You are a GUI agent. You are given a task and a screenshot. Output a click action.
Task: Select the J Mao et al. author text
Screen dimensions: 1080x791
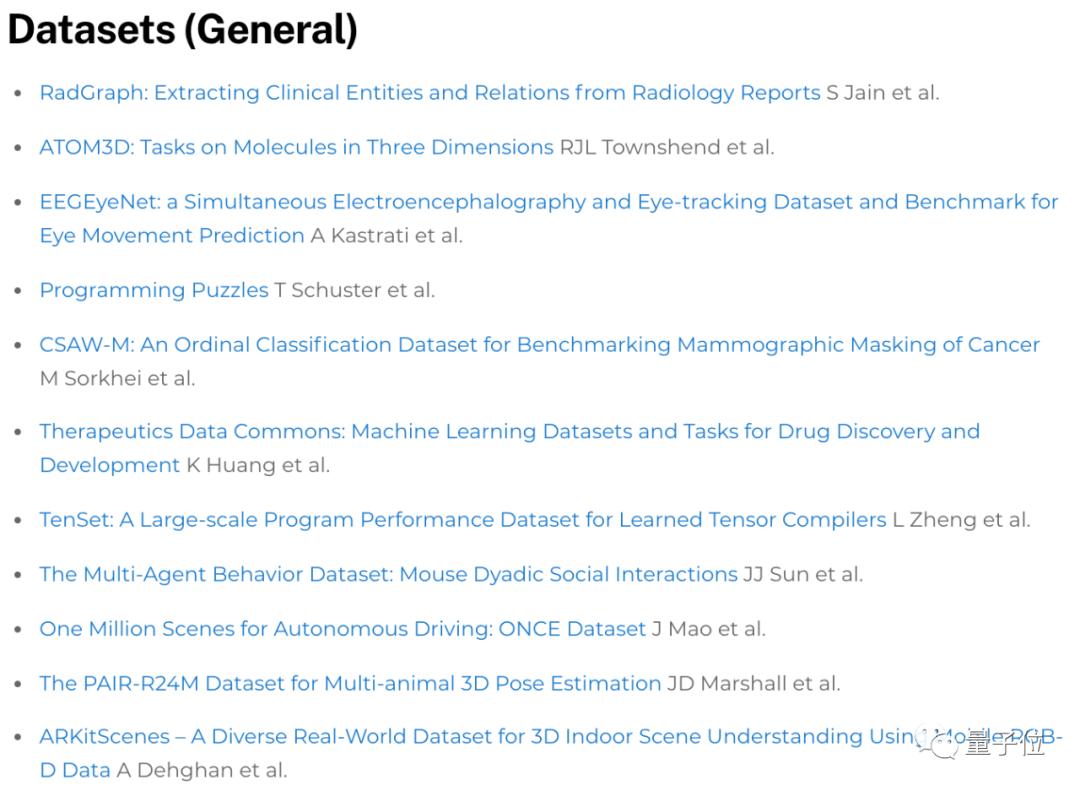point(709,629)
